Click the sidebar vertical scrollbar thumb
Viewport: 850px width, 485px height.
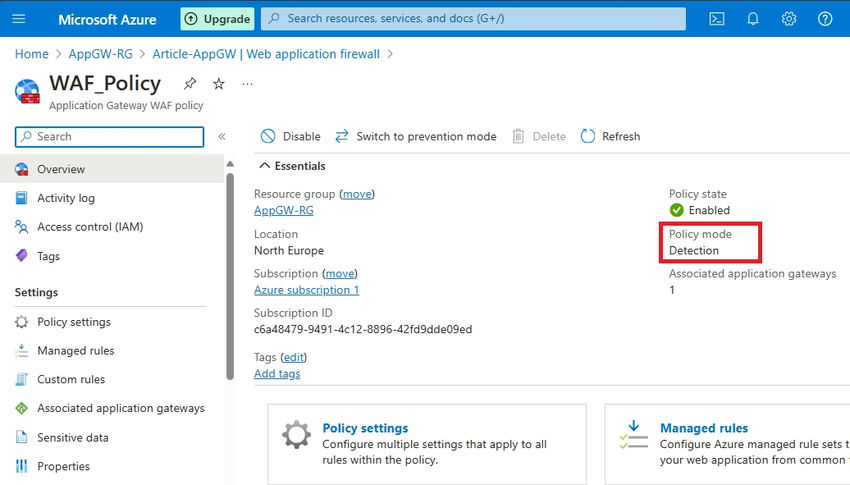coord(230,276)
